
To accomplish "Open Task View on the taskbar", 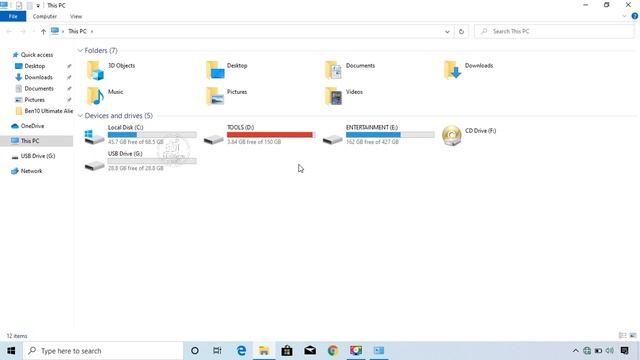I will [217, 351].
